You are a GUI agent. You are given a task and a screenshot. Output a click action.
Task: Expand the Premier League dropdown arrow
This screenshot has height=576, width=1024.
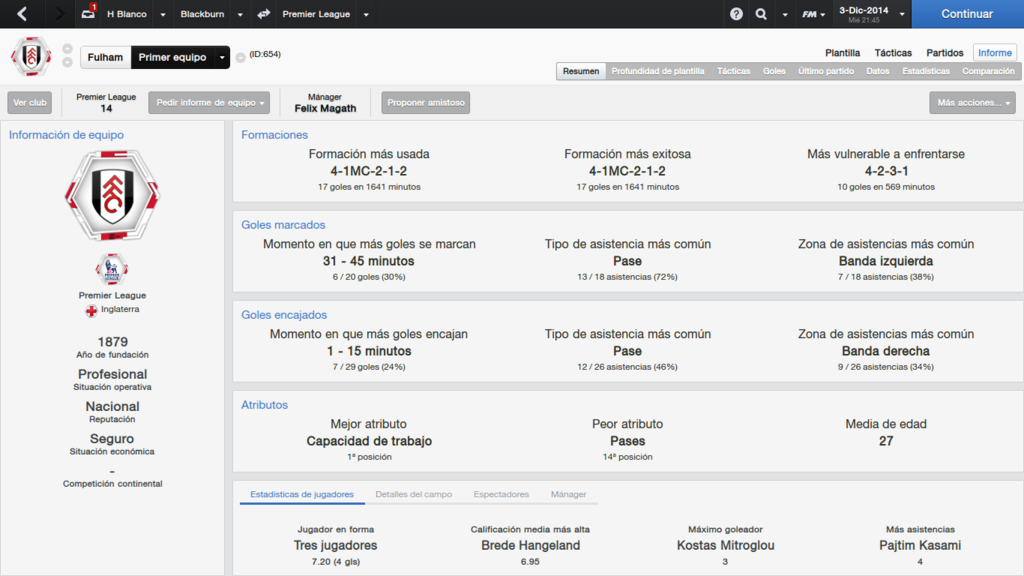point(366,14)
